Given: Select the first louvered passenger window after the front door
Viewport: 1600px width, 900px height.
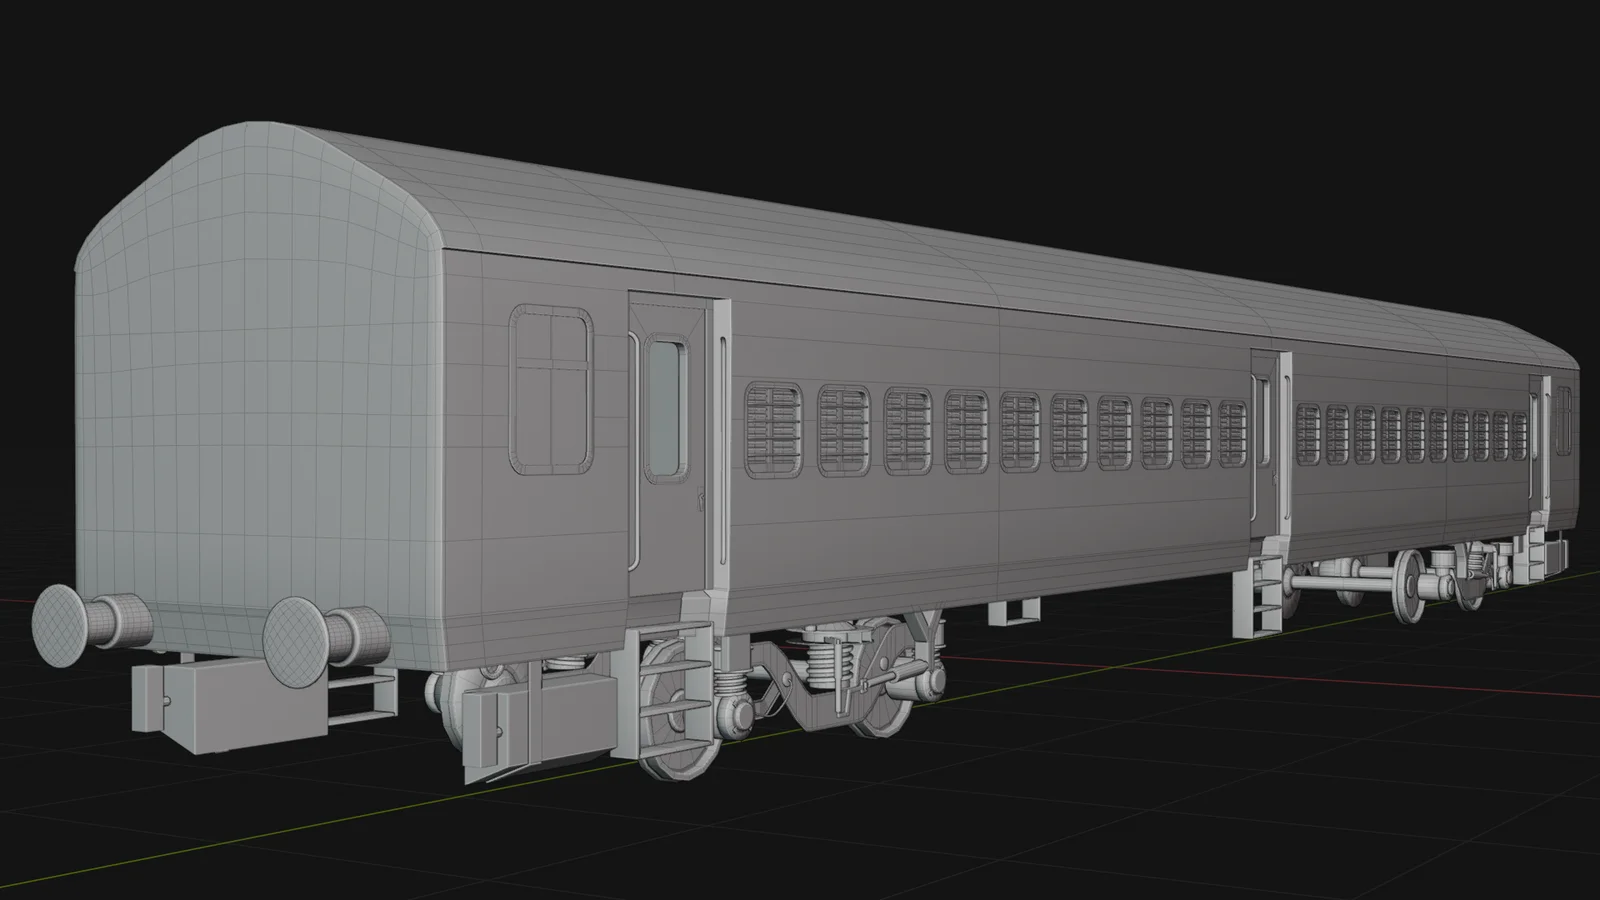Looking at the screenshot, I should pyautogui.click(x=773, y=429).
